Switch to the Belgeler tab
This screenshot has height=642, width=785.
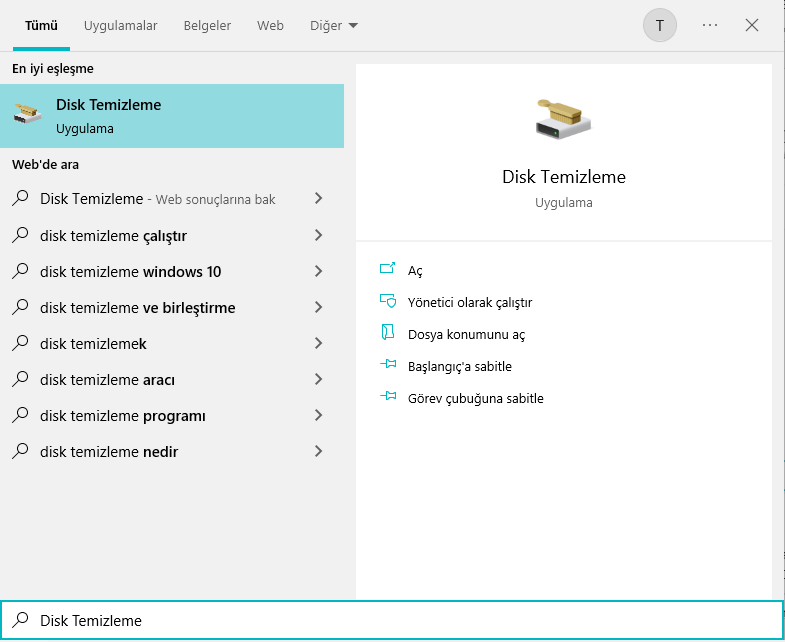(207, 26)
